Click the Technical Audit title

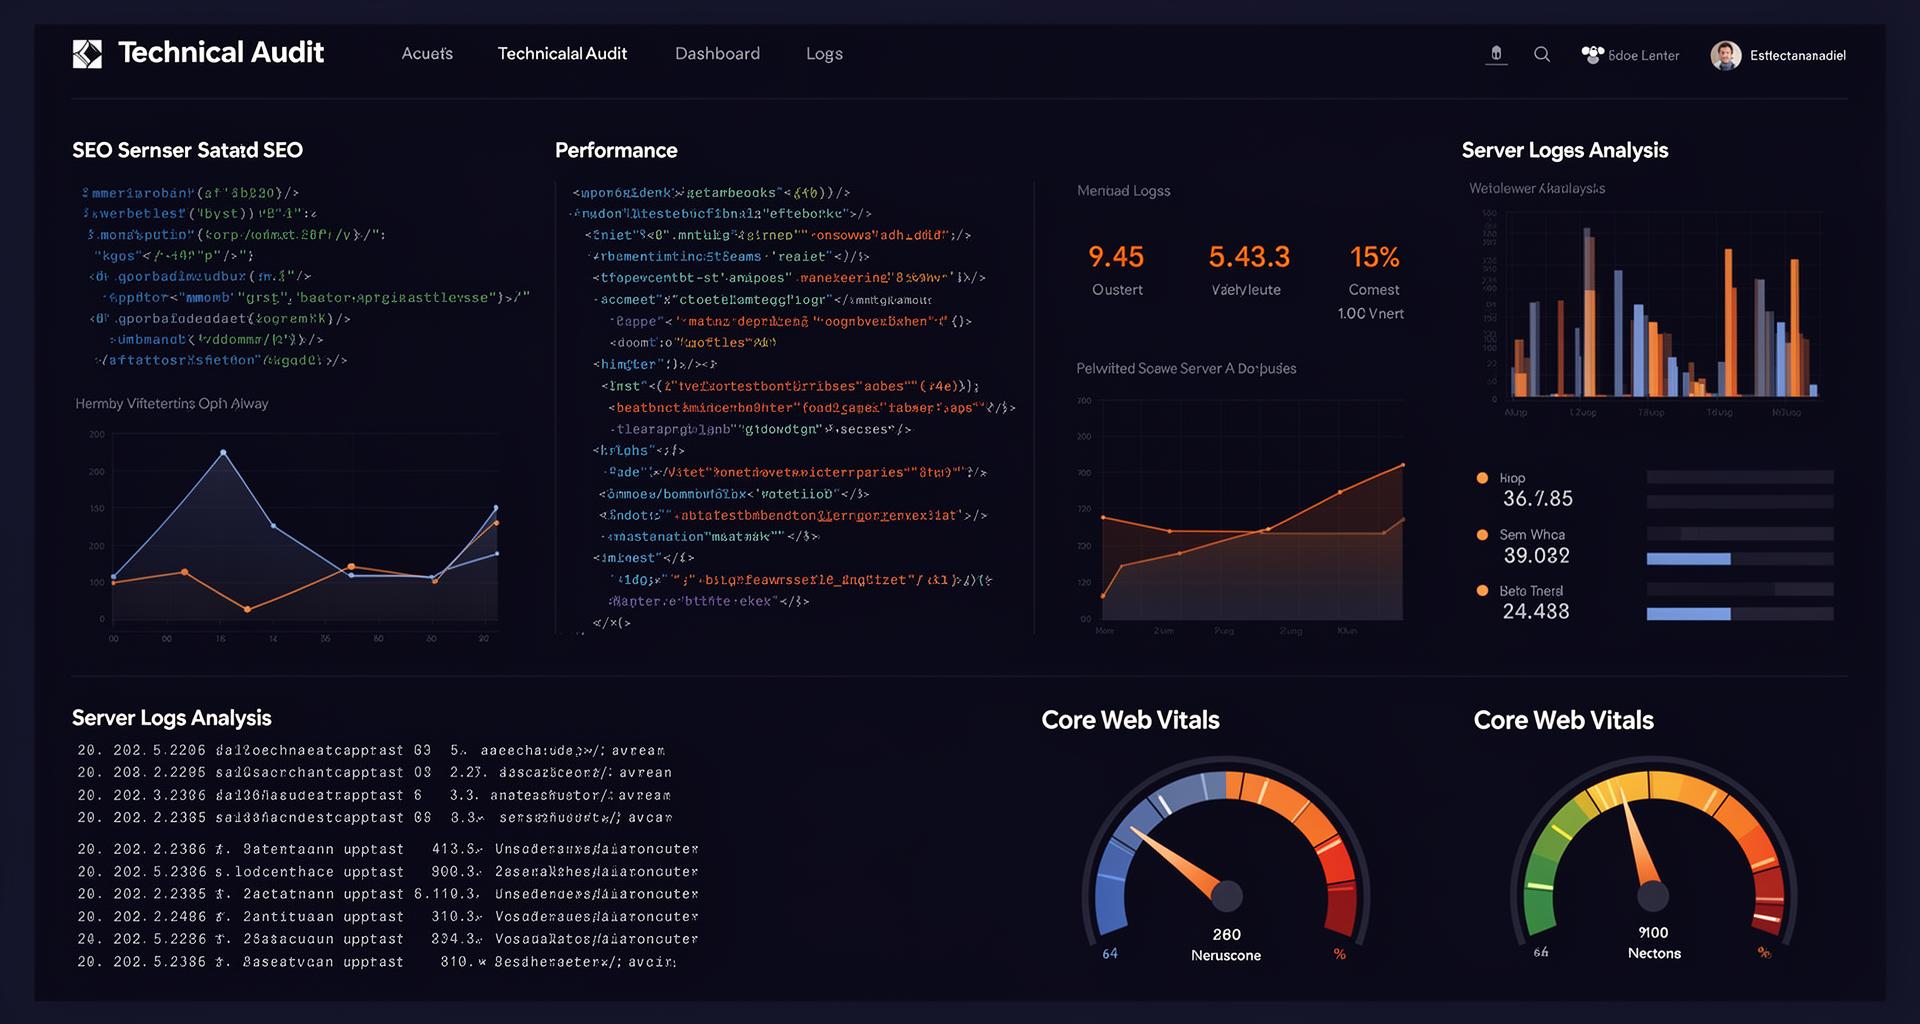[221, 53]
